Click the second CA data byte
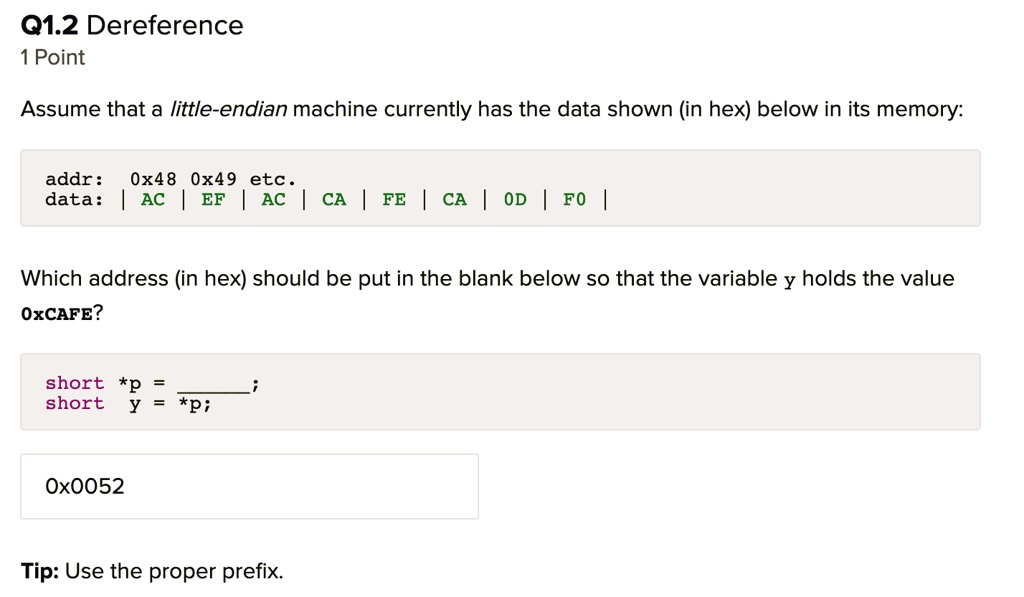 [455, 199]
